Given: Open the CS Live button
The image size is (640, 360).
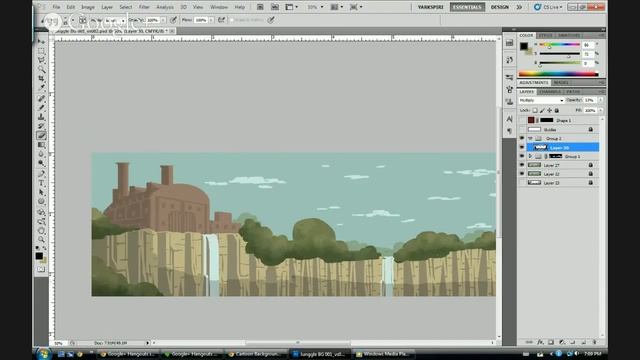Looking at the screenshot, I should 548,7.
